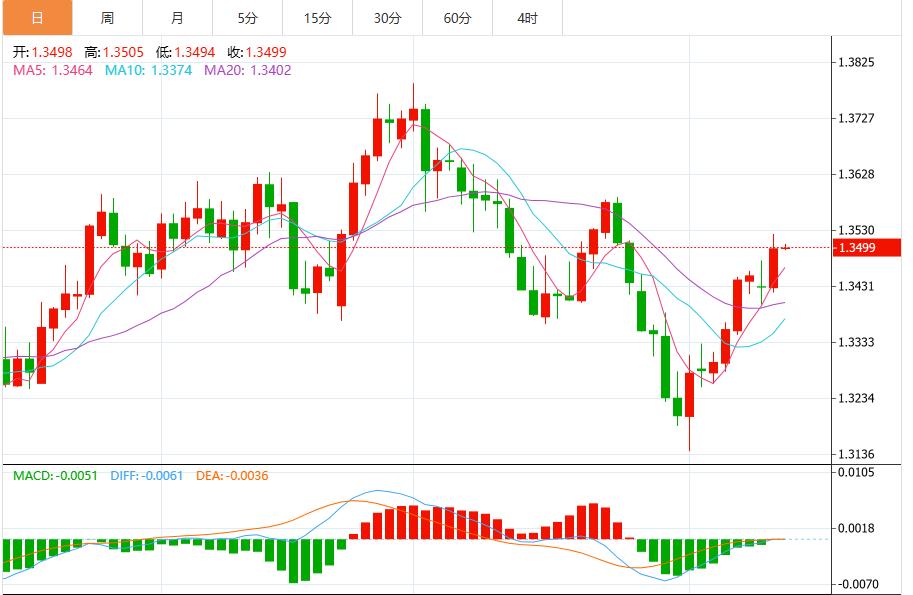Select the 30分 timeframe
This screenshot has width=913, height=595.
pyautogui.click(x=385, y=17)
